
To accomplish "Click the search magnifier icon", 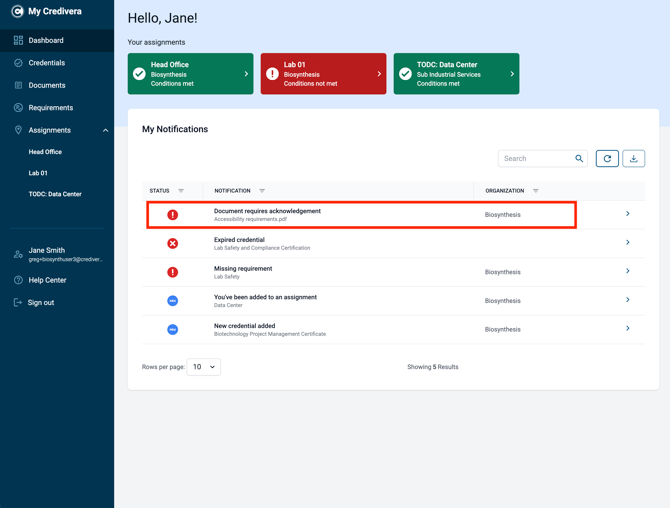I will click(579, 159).
